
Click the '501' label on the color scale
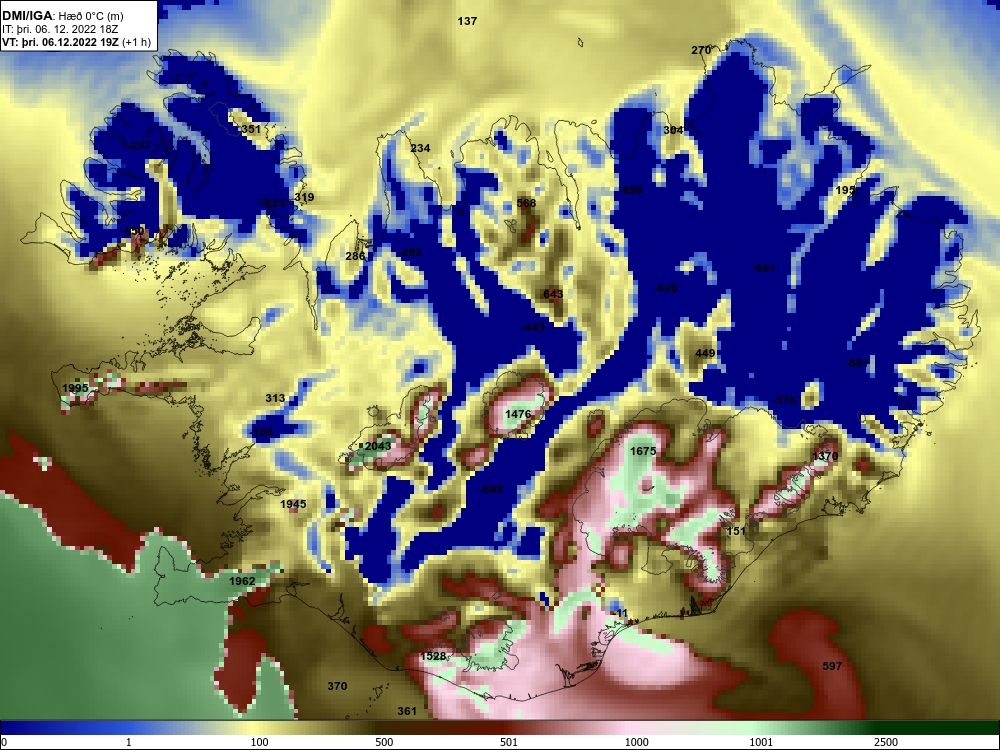509,742
